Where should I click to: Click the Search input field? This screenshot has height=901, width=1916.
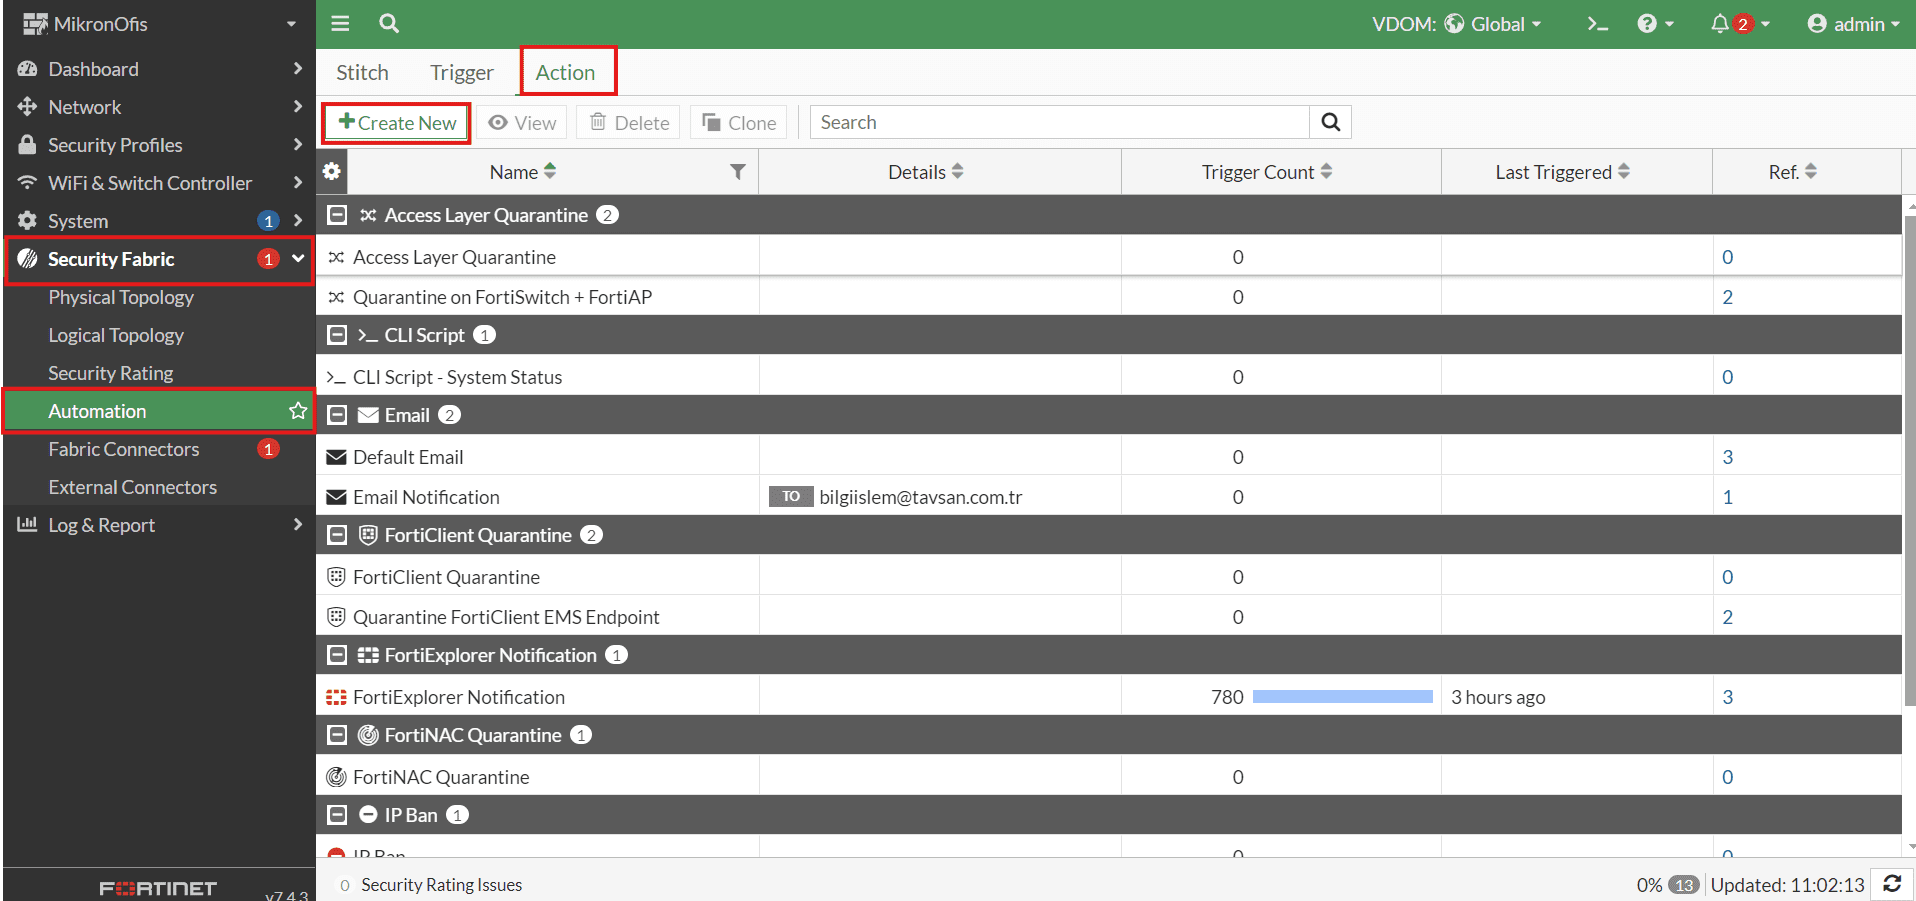tap(1059, 122)
